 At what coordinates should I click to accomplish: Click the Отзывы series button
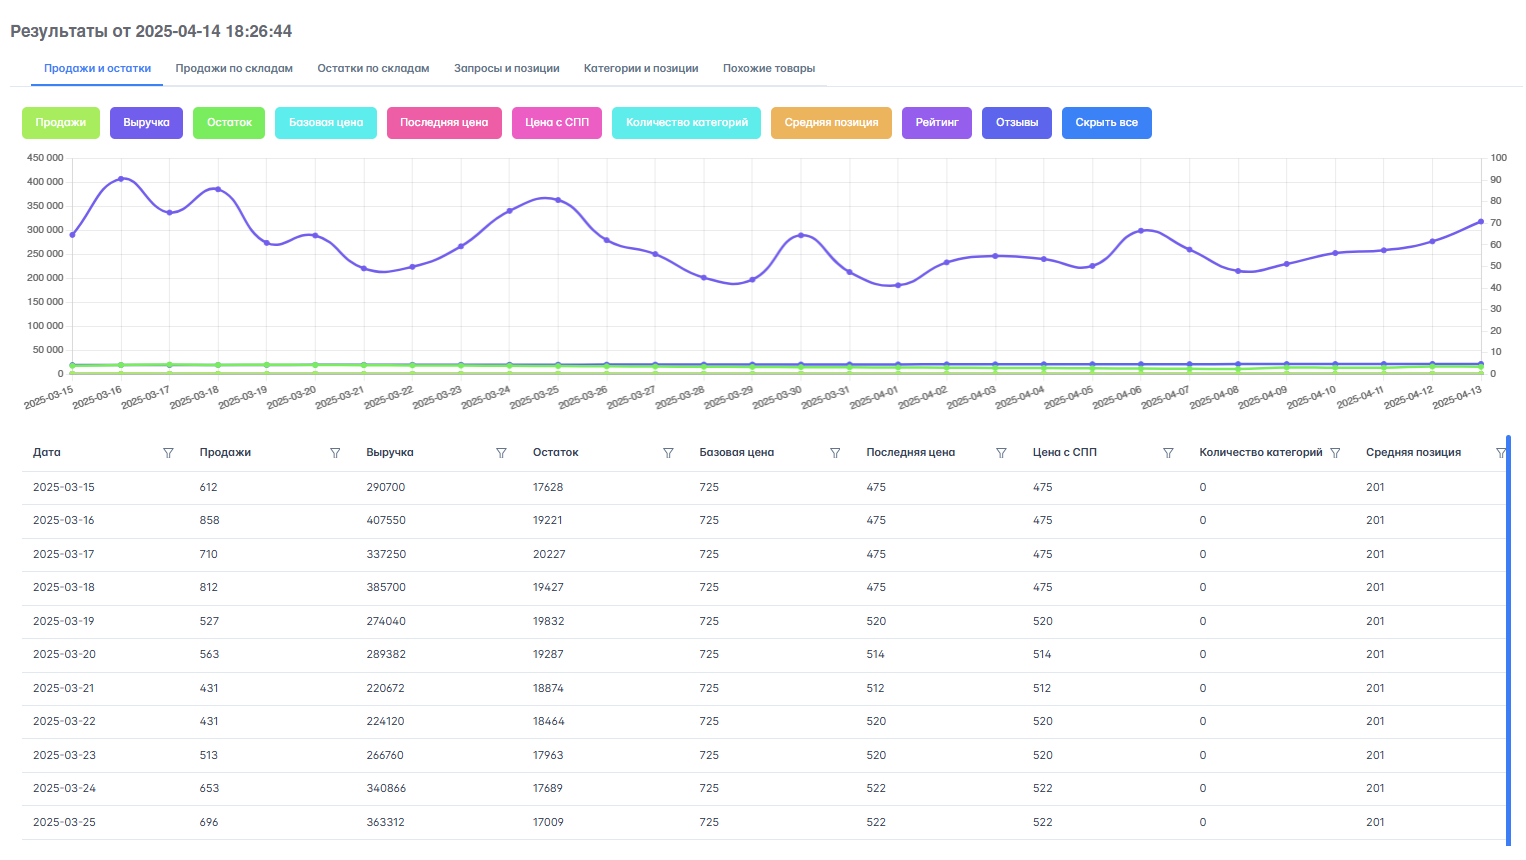[x=1016, y=123]
